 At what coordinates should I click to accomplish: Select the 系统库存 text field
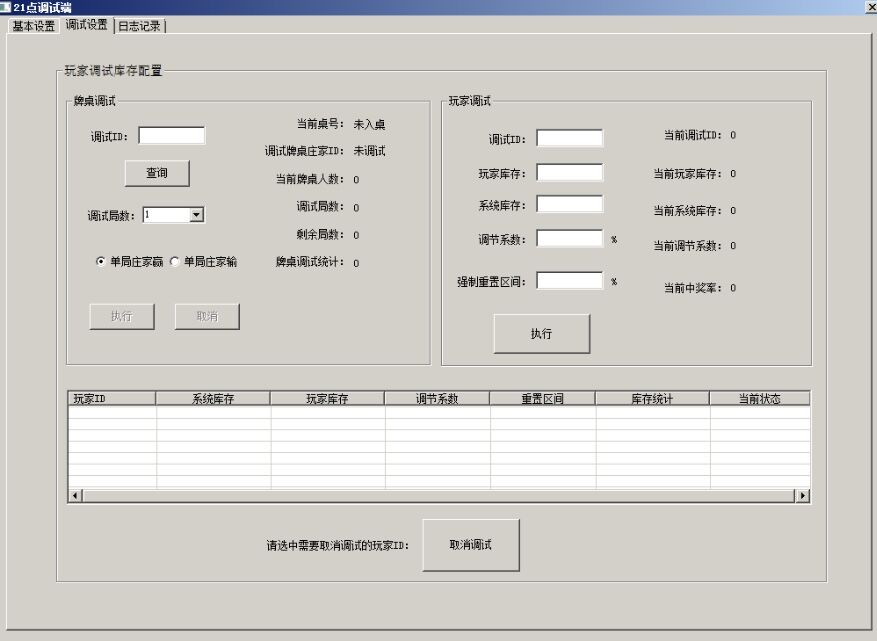pyautogui.click(x=569, y=205)
